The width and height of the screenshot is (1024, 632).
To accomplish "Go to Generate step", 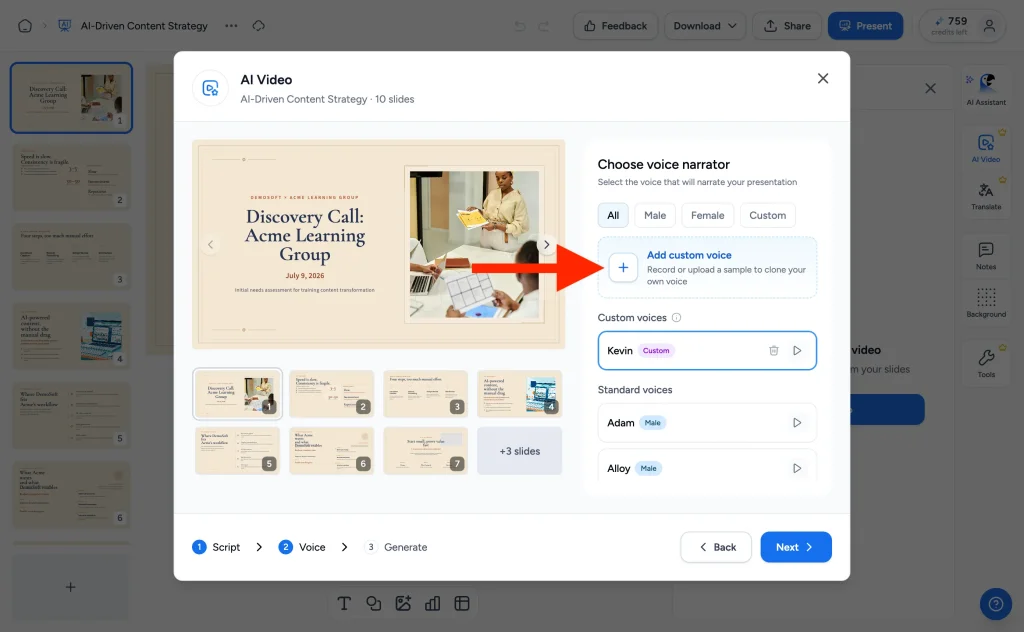I will click(396, 547).
